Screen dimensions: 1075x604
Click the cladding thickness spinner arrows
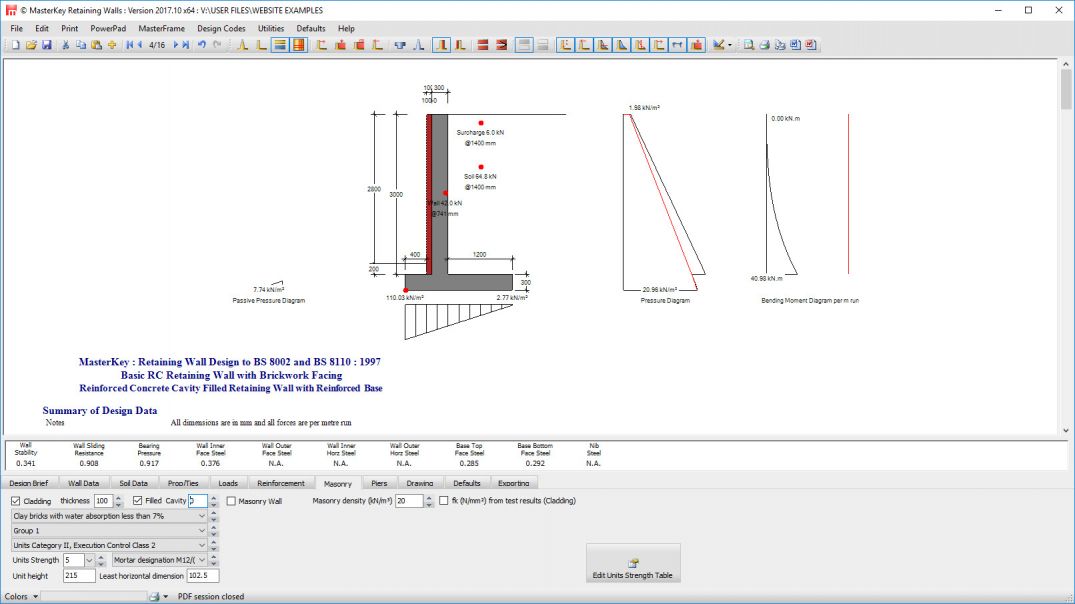pos(119,501)
